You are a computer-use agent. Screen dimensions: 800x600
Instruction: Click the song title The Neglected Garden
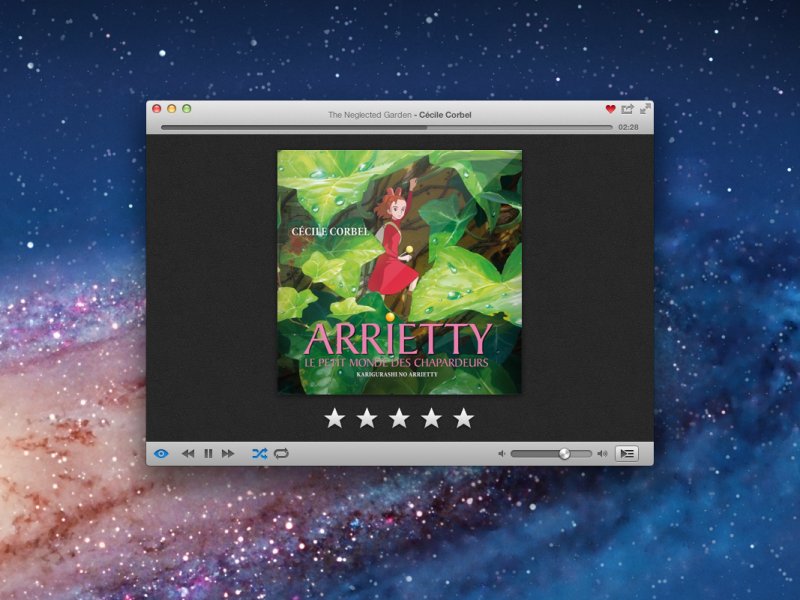coord(370,115)
